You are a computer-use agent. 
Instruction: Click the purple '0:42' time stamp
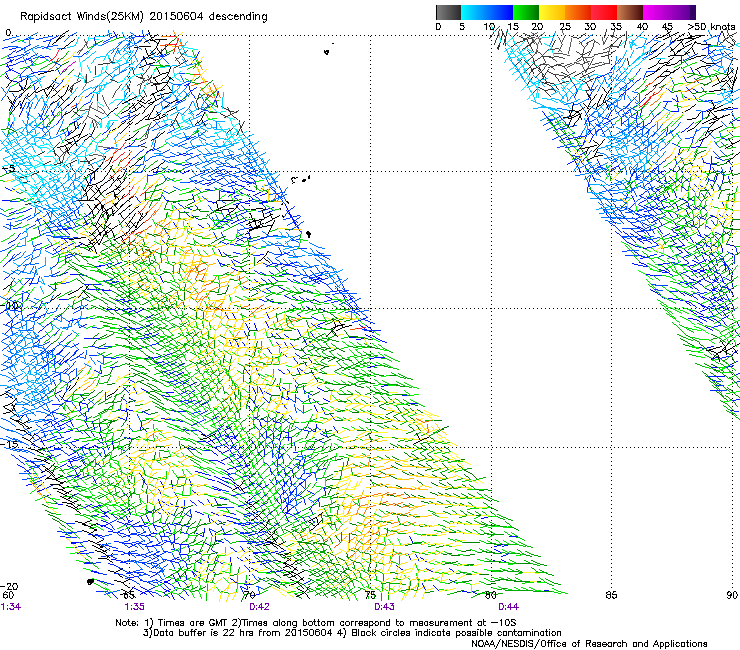(x=260, y=607)
